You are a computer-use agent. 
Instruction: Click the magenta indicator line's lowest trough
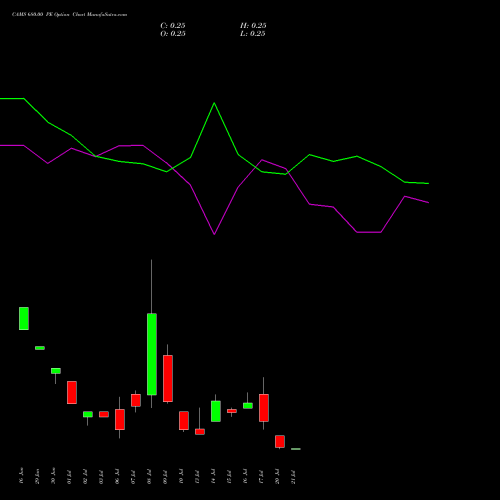[214, 234]
